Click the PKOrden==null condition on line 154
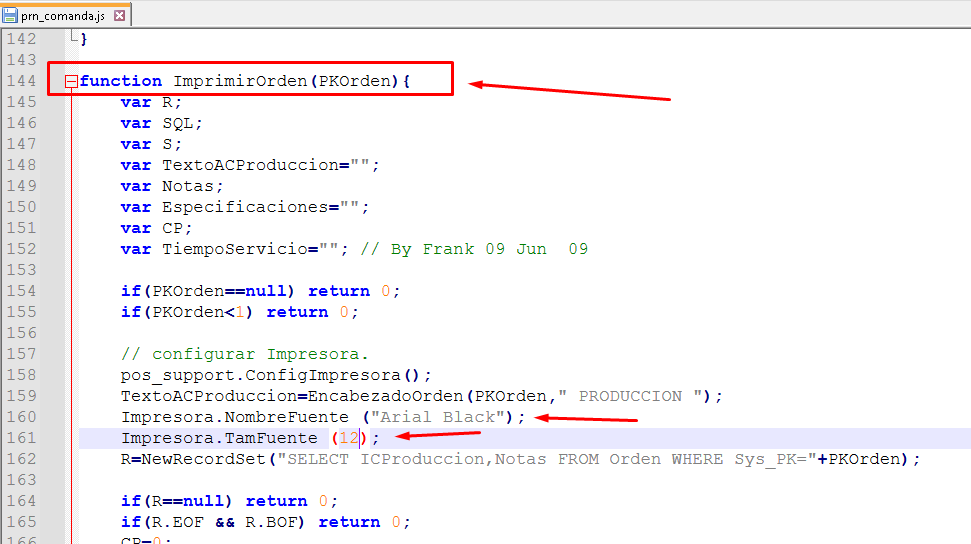The image size is (971, 544). (x=219, y=291)
